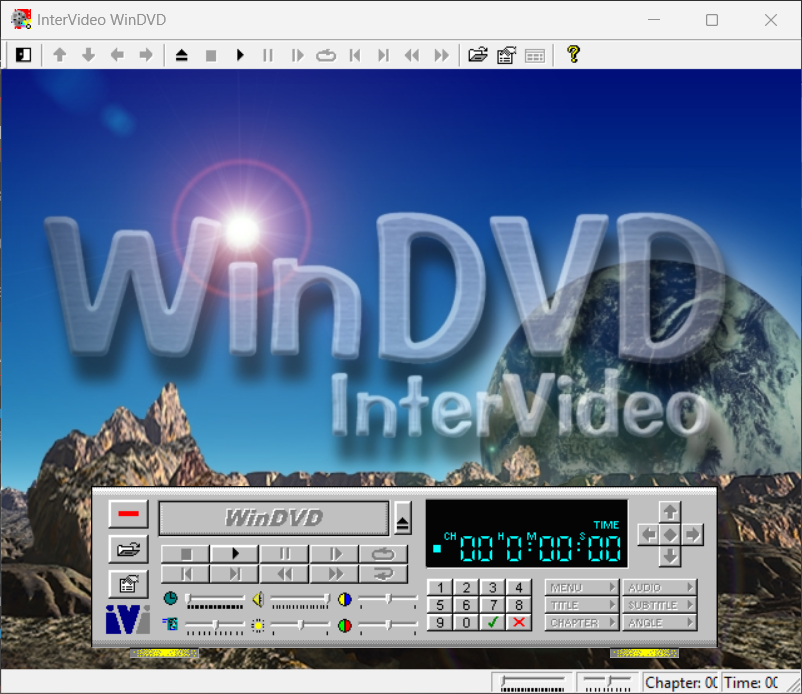Click the folder open button on the control panel
Viewport: 802px width, 694px height.
tap(128, 549)
